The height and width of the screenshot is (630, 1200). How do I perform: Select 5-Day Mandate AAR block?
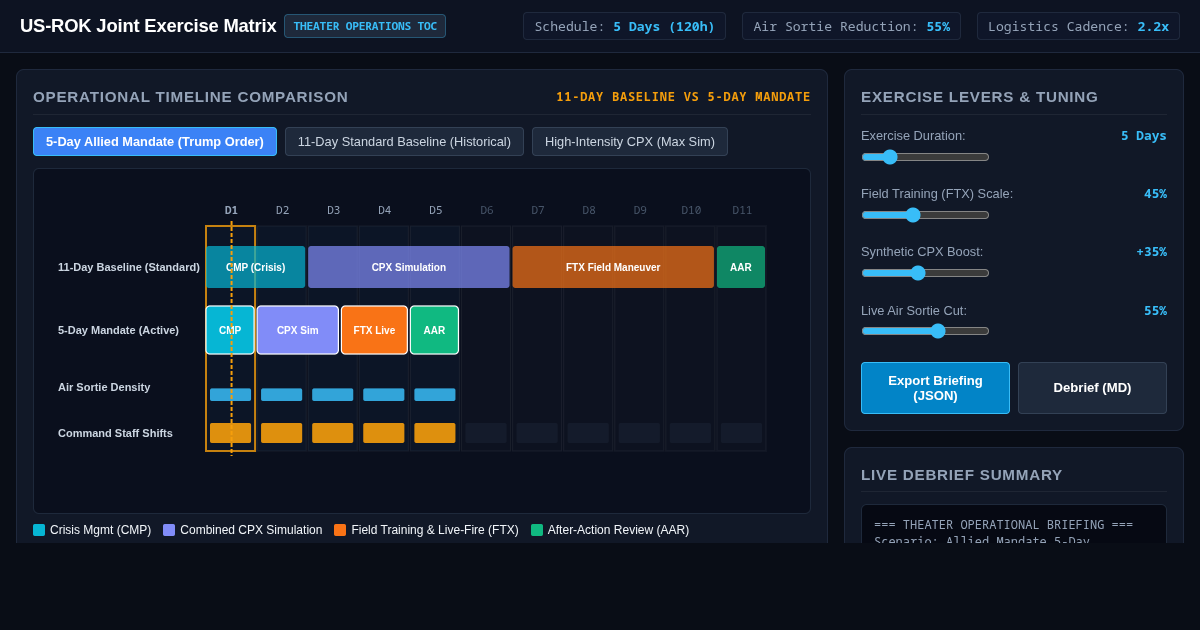[434, 330]
